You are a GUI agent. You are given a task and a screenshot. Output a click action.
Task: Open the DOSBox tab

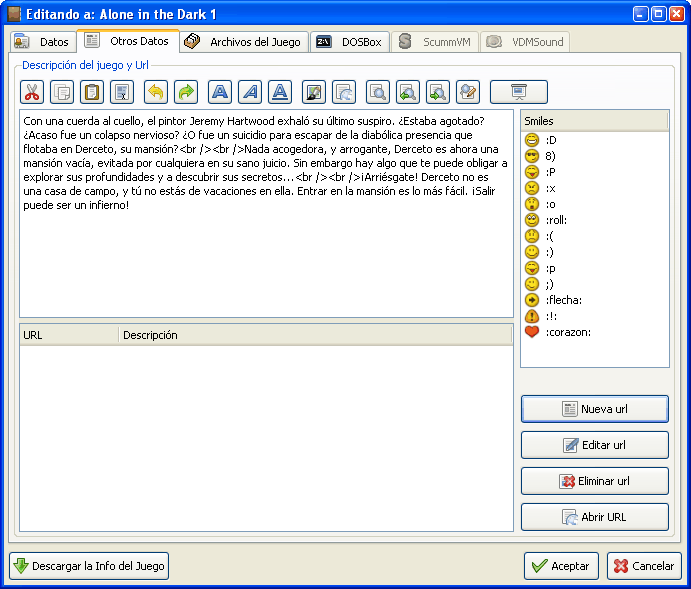[x=350, y=42]
